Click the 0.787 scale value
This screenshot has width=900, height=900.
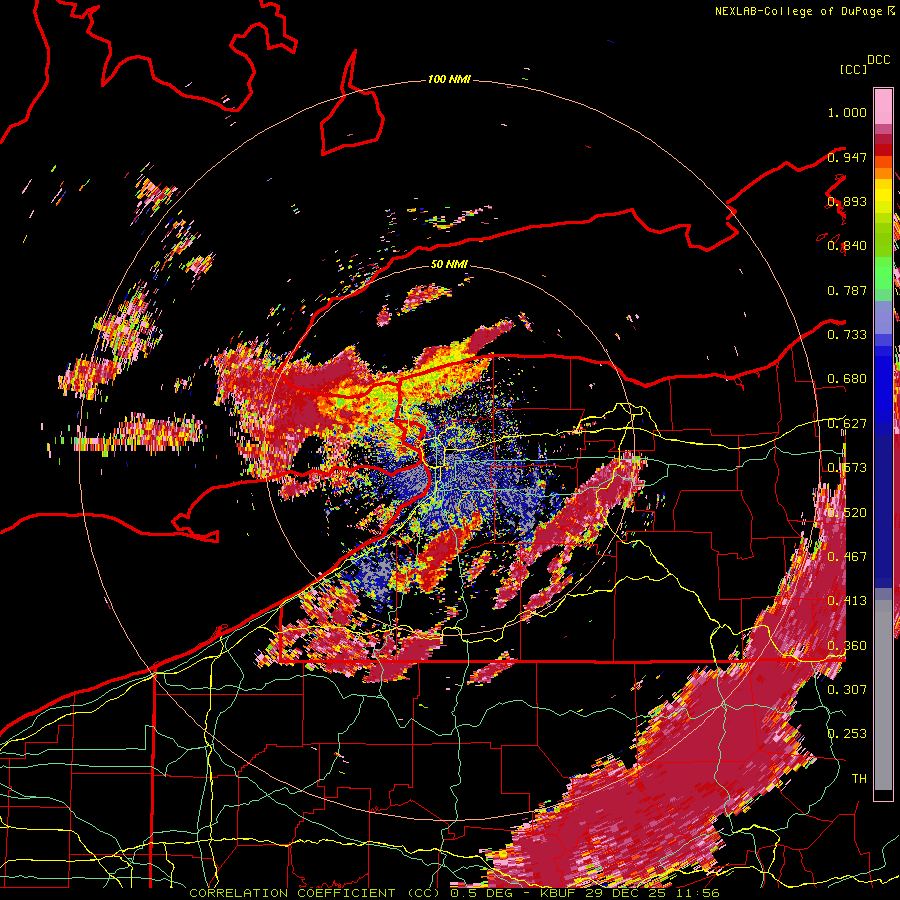tap(847, 290)
